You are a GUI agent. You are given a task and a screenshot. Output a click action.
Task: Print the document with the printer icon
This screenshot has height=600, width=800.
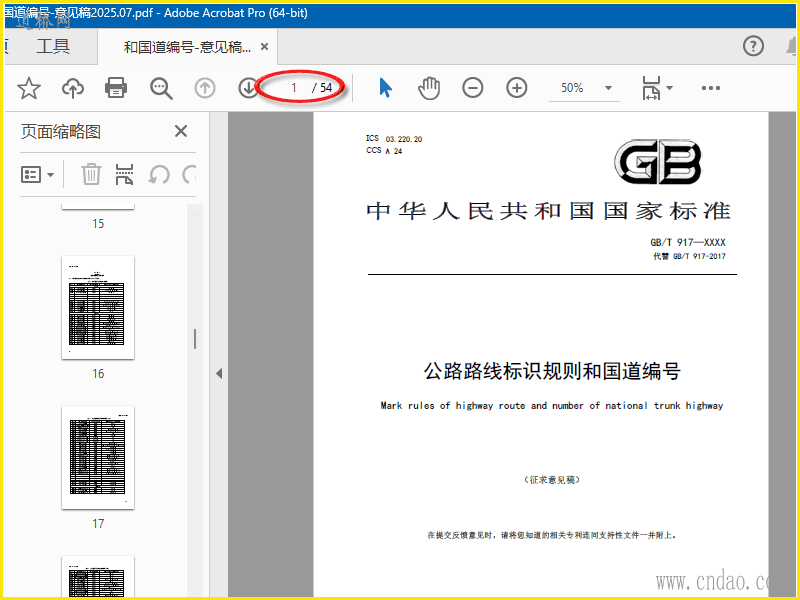pos(116,88)
